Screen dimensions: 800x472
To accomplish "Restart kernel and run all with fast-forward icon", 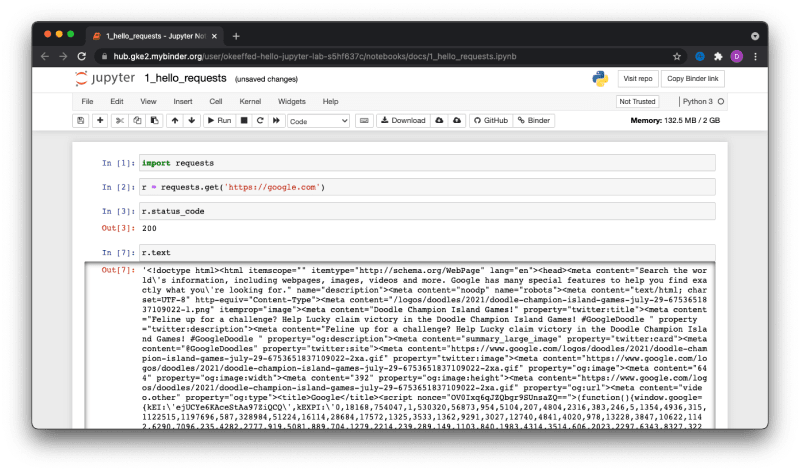I will coord(276,120).
